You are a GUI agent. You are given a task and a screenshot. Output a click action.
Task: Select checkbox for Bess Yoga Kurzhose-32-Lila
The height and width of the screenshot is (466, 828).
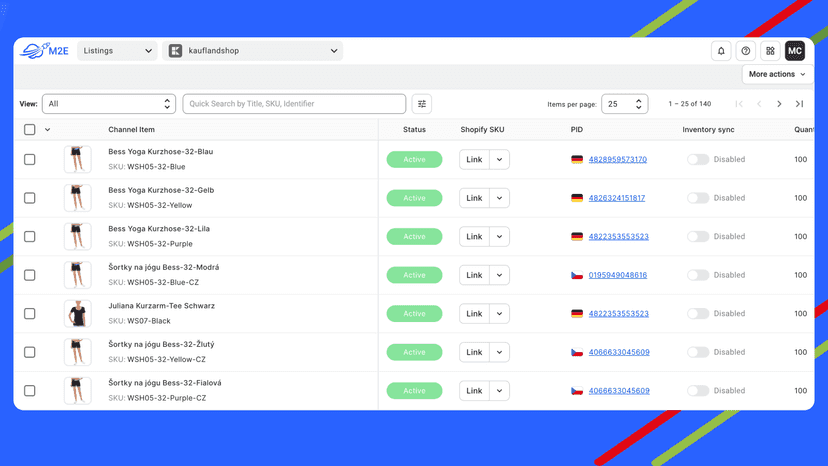pyautogui.click(x=30, y=237)
